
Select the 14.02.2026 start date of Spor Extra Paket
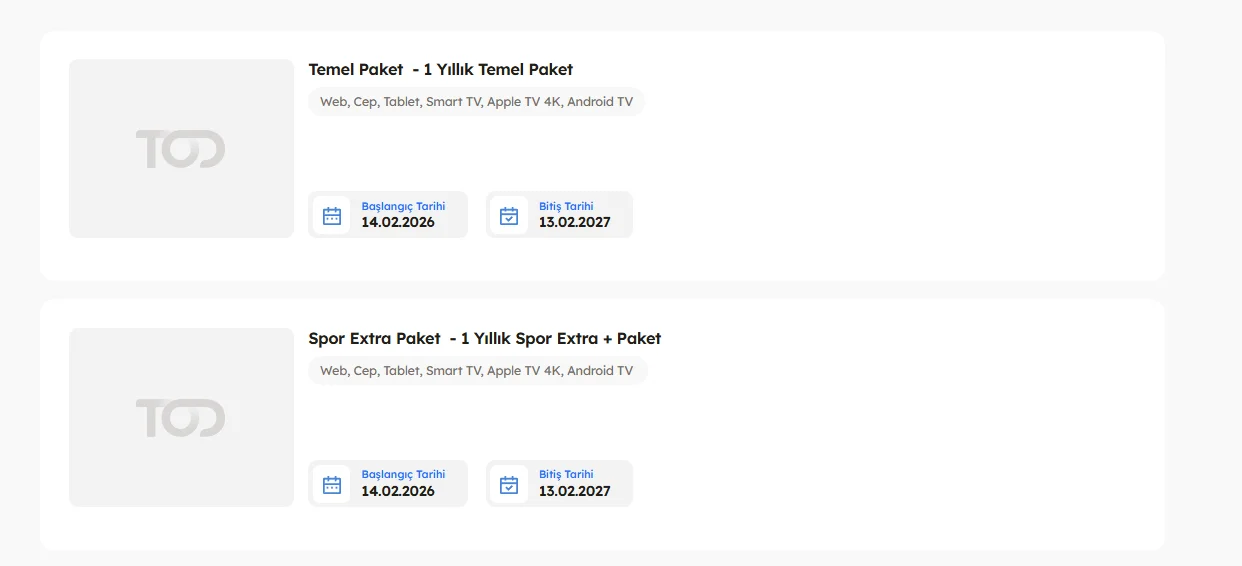(398, 491)
